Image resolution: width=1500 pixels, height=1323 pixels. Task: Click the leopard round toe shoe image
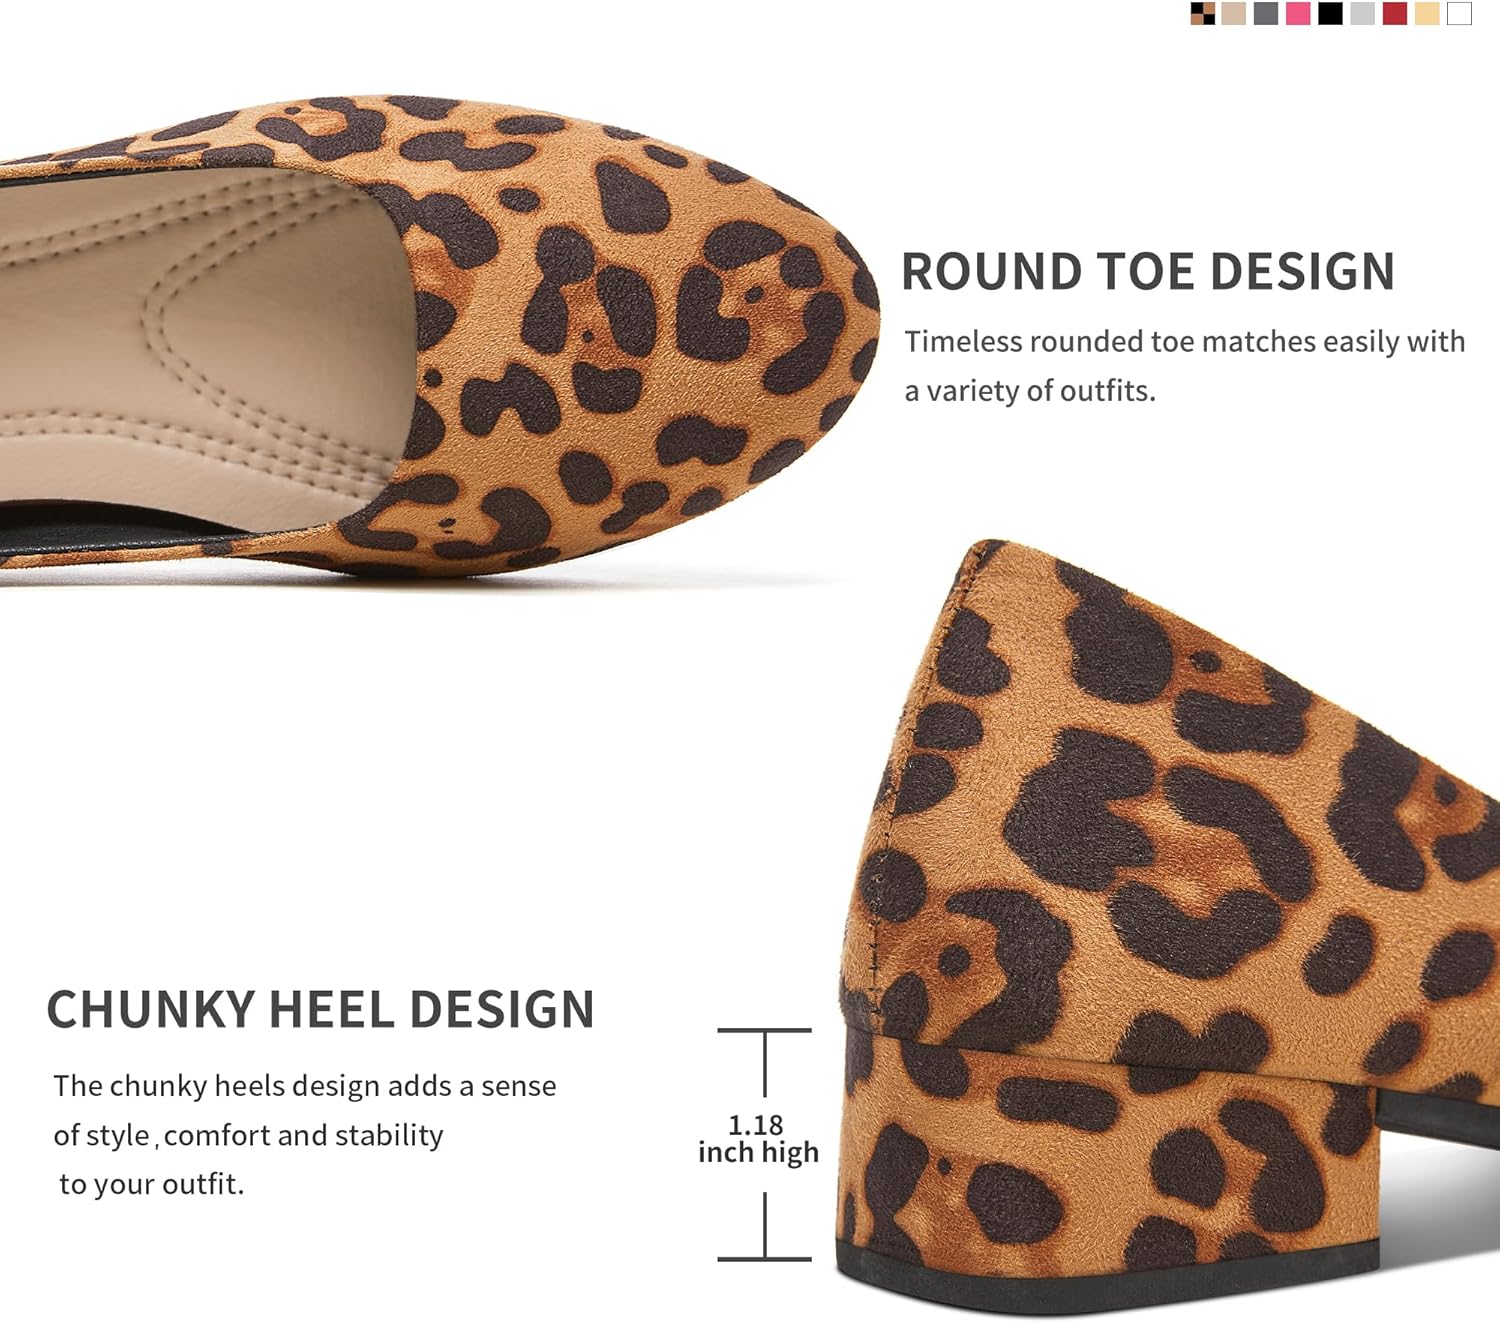(440, 335)
